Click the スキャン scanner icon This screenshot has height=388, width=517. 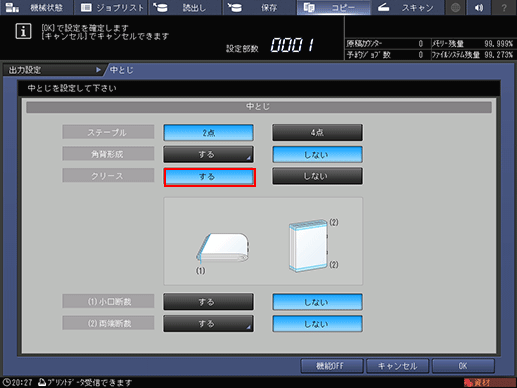pos(383,7)
